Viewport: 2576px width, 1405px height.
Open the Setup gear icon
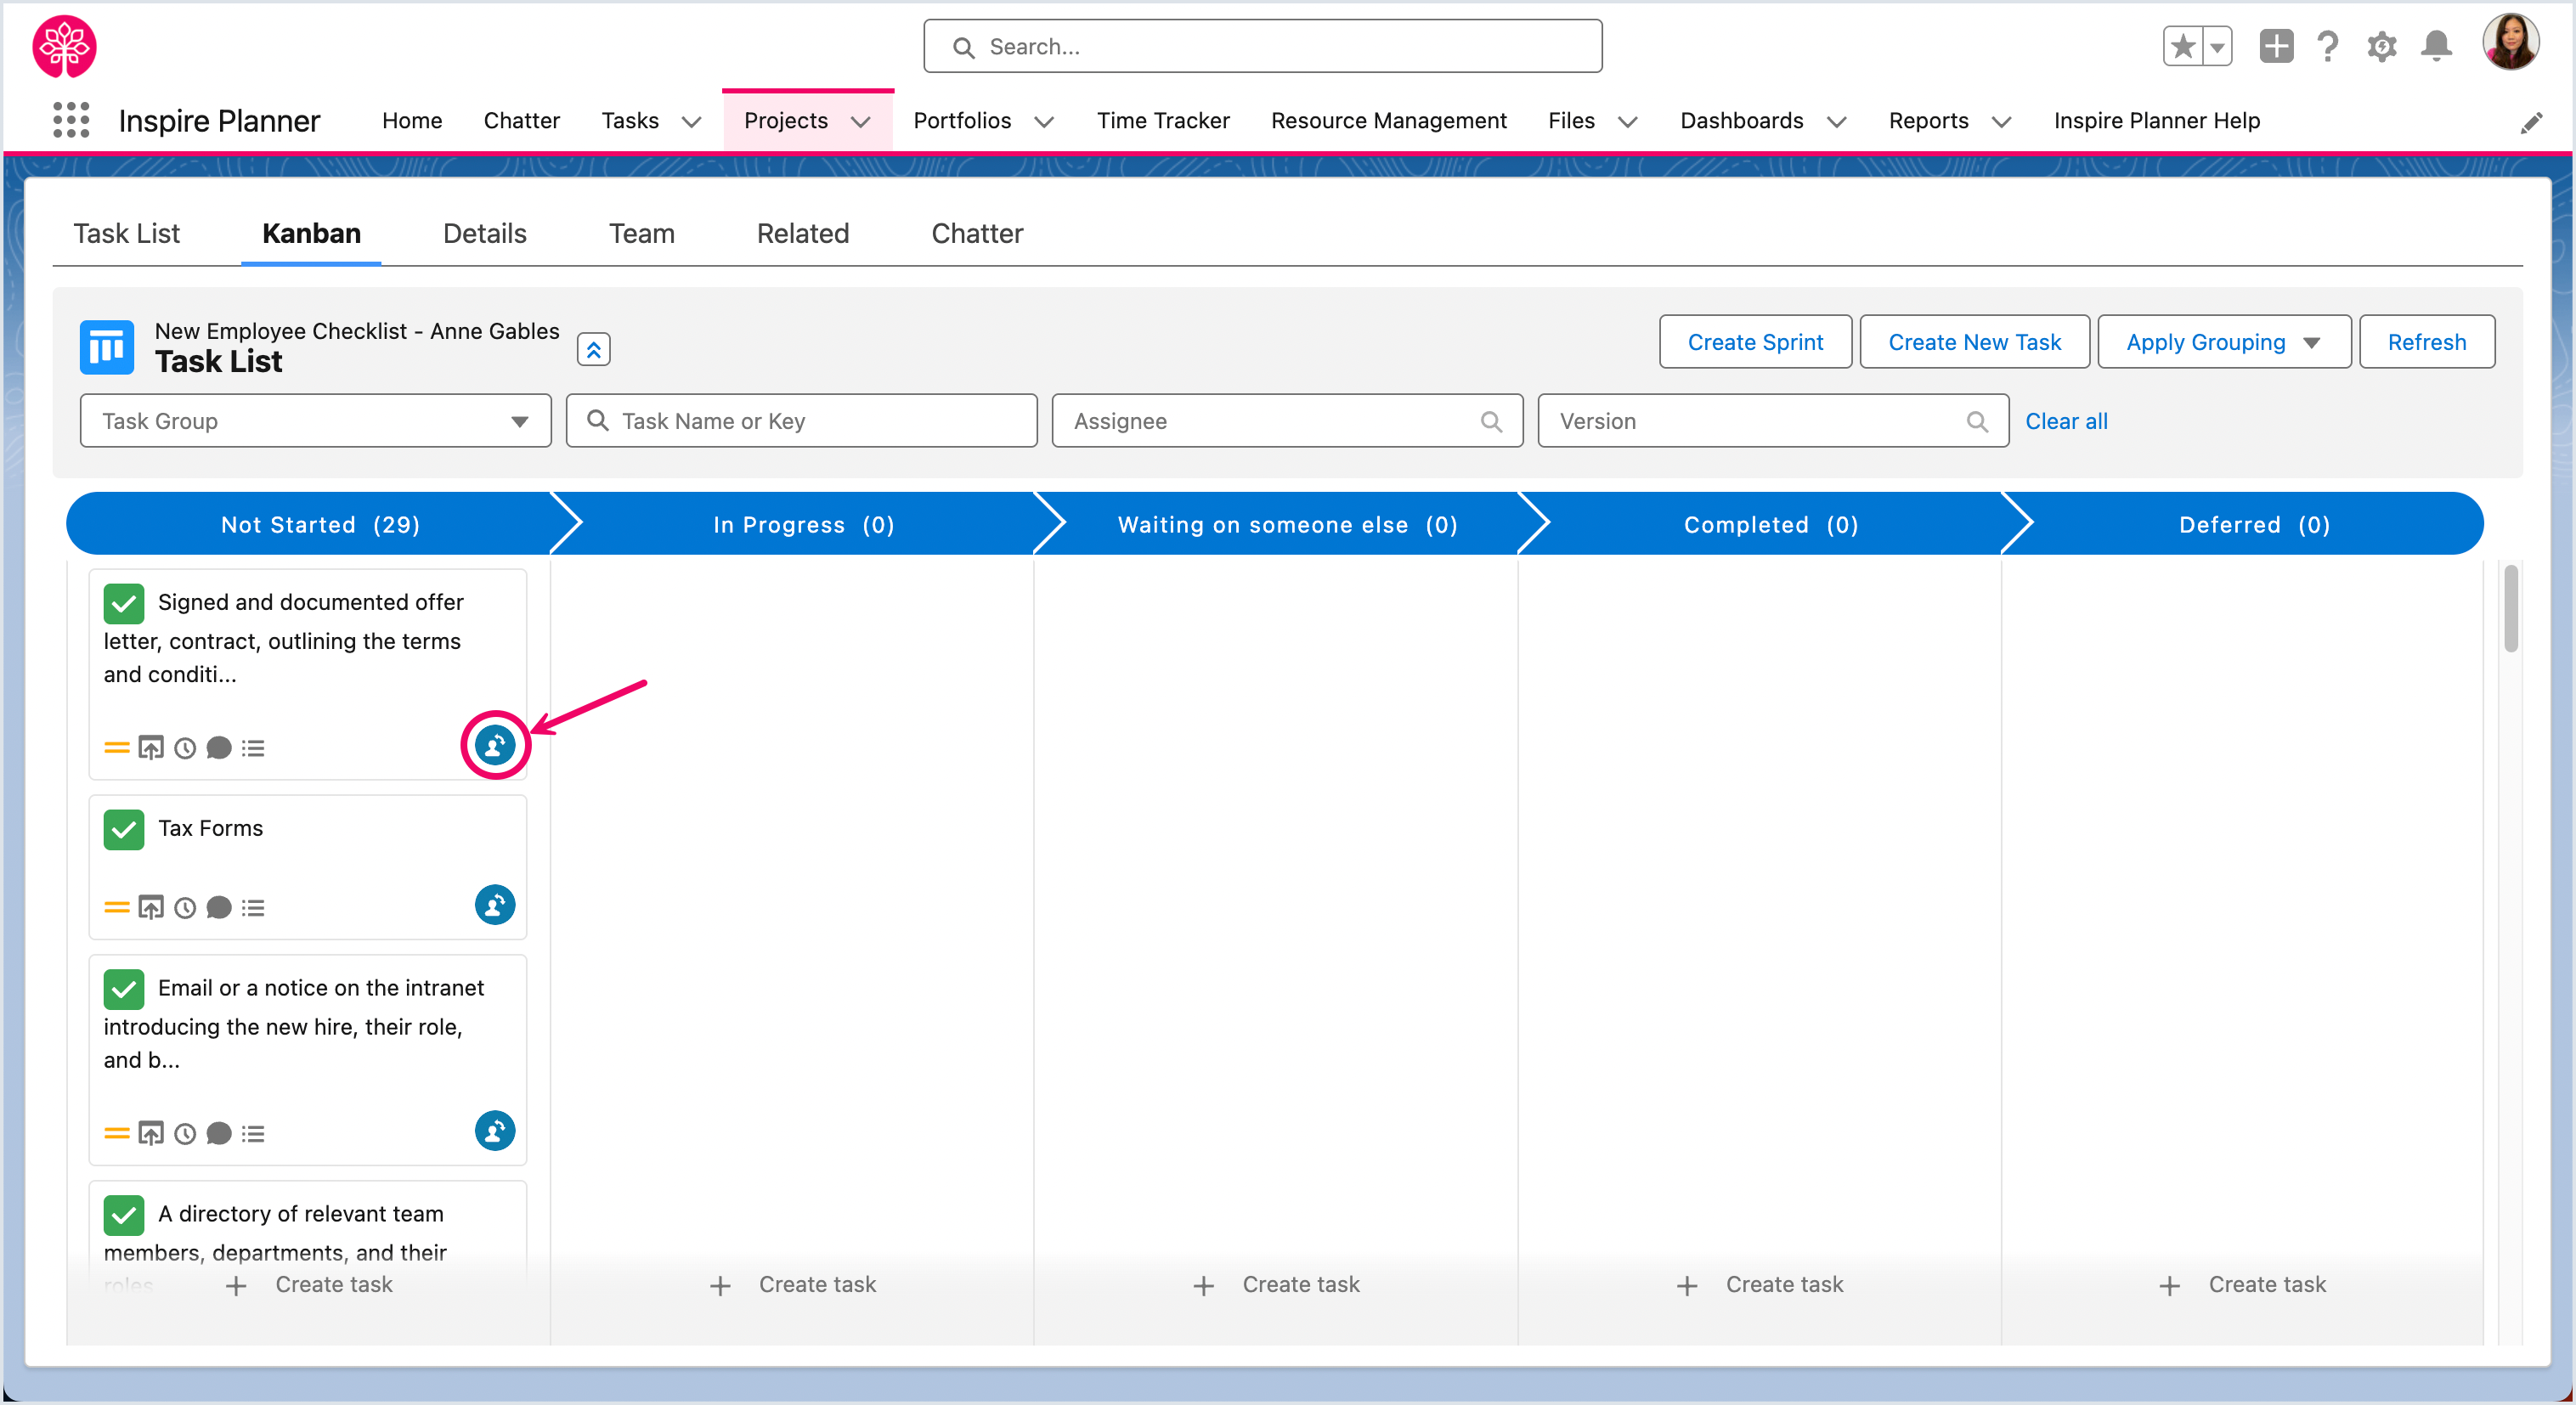(2382, 46)
